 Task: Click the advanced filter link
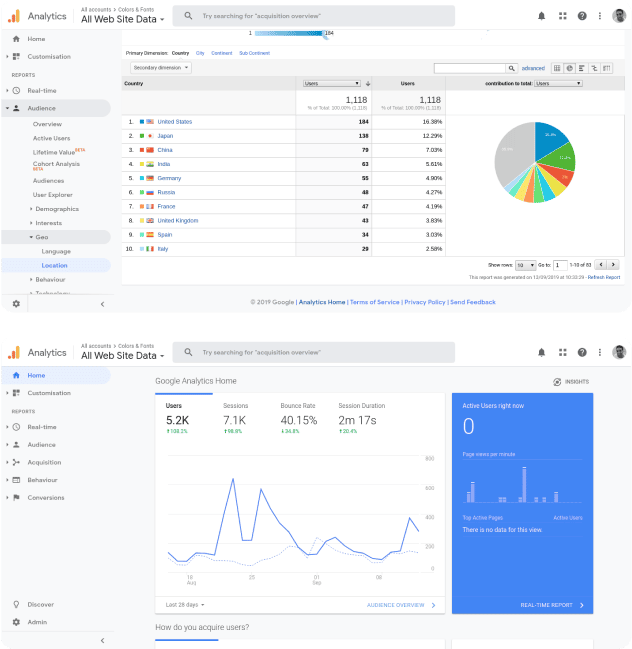click(x=533, y=68)
